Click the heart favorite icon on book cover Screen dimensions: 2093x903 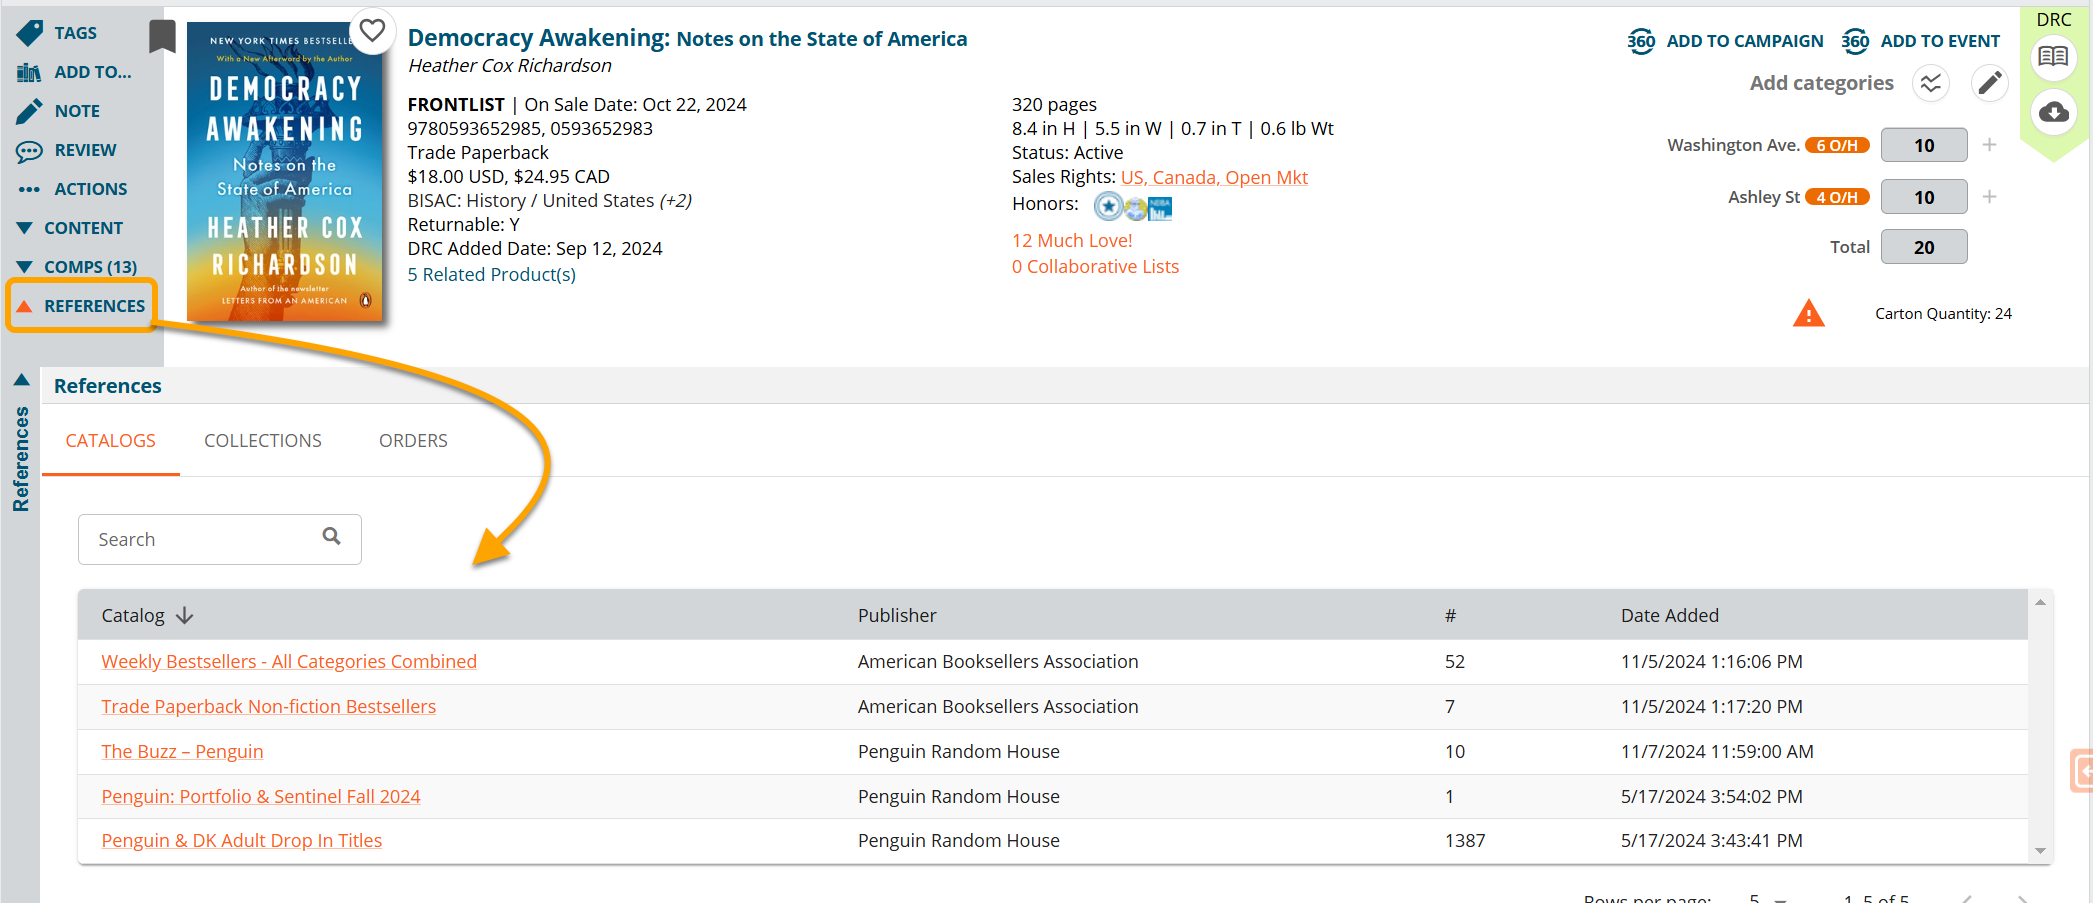click(372, 31)
